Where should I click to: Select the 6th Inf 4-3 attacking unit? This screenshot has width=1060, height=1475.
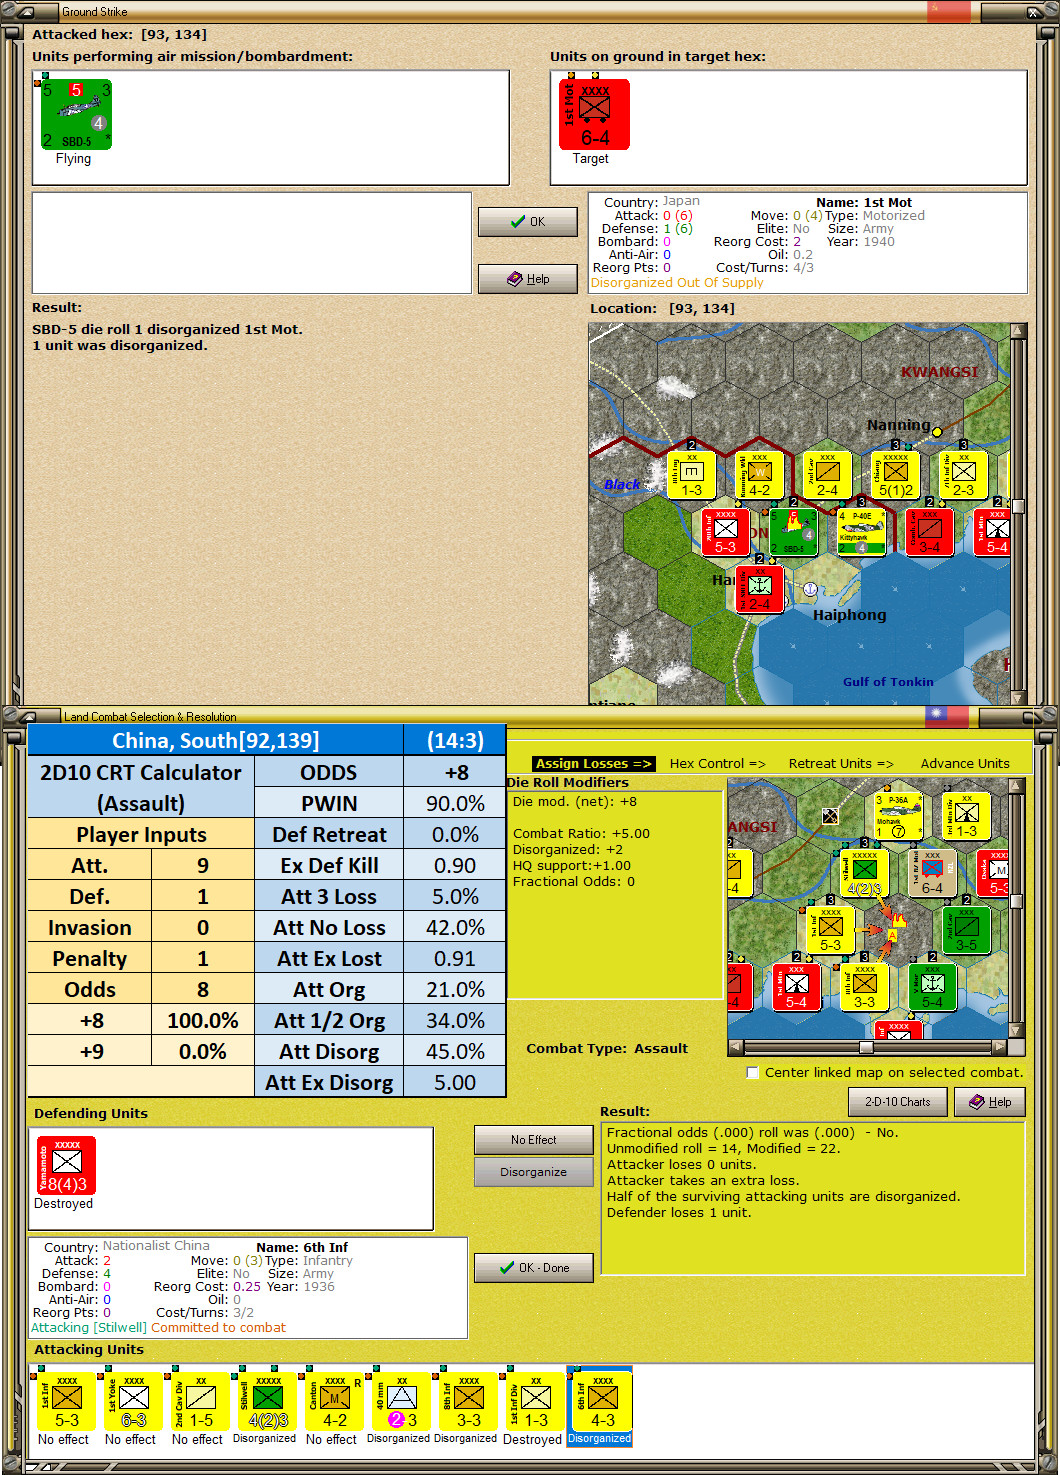(x=602, y=1401)
